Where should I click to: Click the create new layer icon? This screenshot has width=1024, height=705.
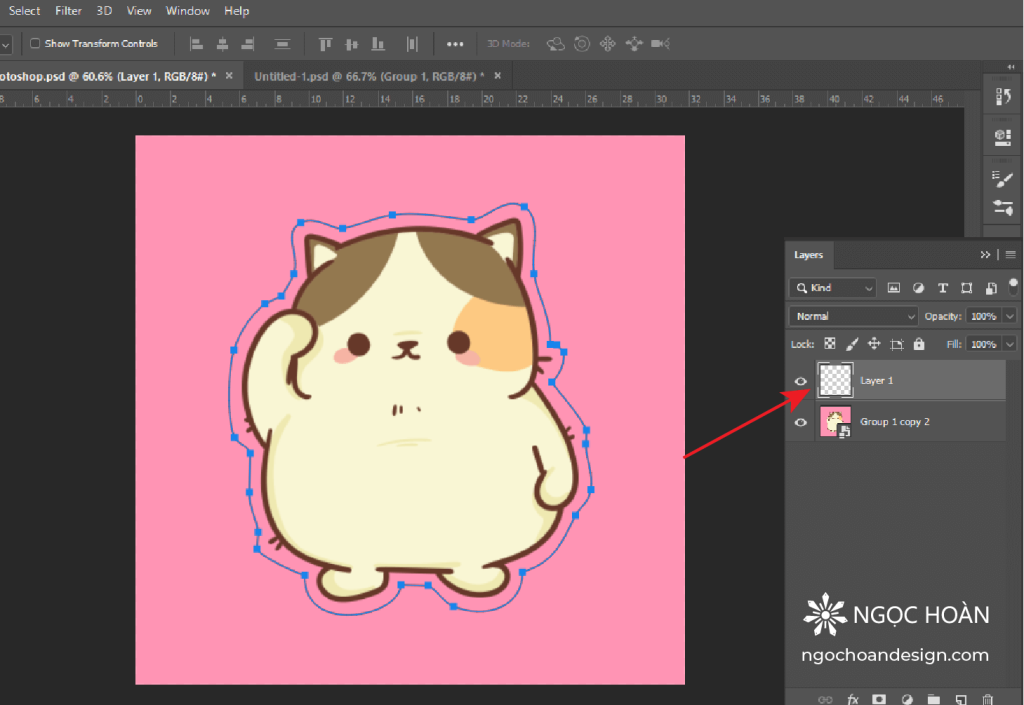(x=960, y=700)
